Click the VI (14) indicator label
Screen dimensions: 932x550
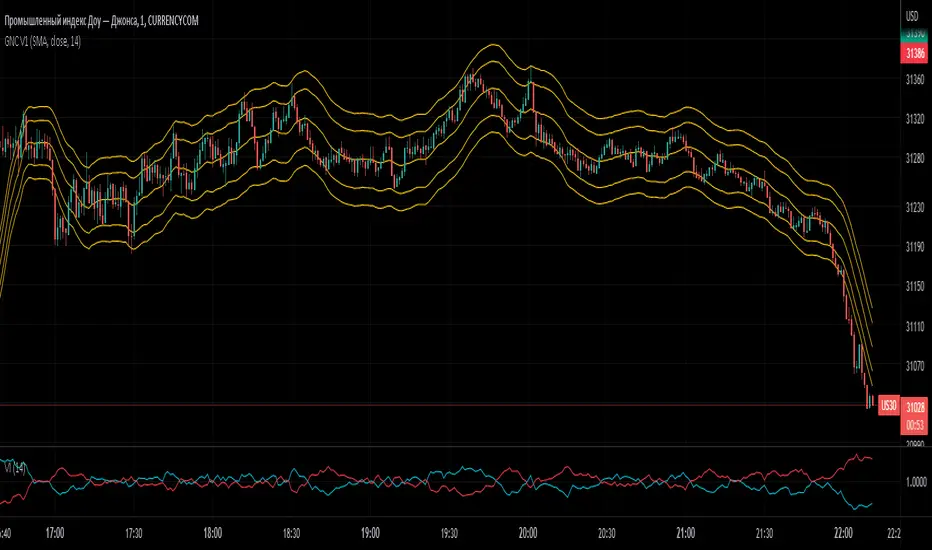tap(15, 467)
